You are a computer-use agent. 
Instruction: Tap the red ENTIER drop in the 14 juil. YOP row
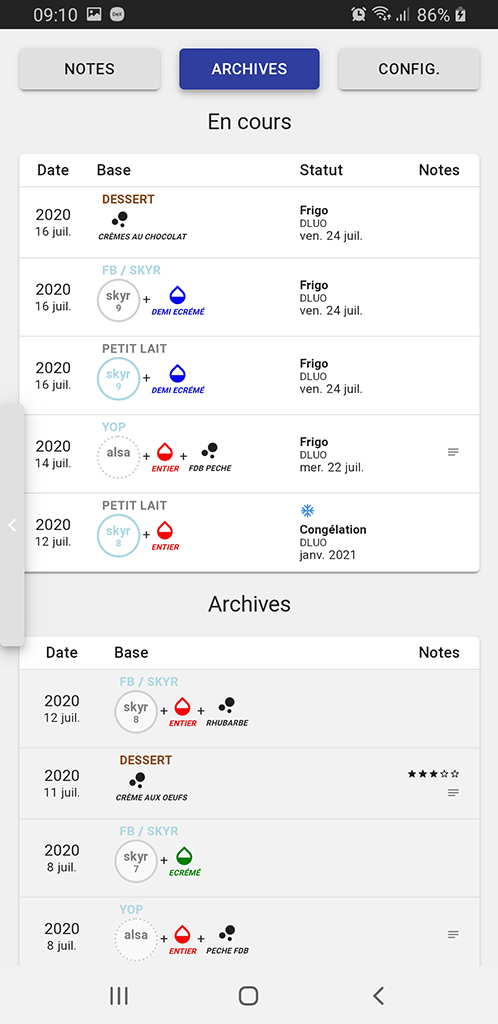pyautogui.click(x=164, y=452)
